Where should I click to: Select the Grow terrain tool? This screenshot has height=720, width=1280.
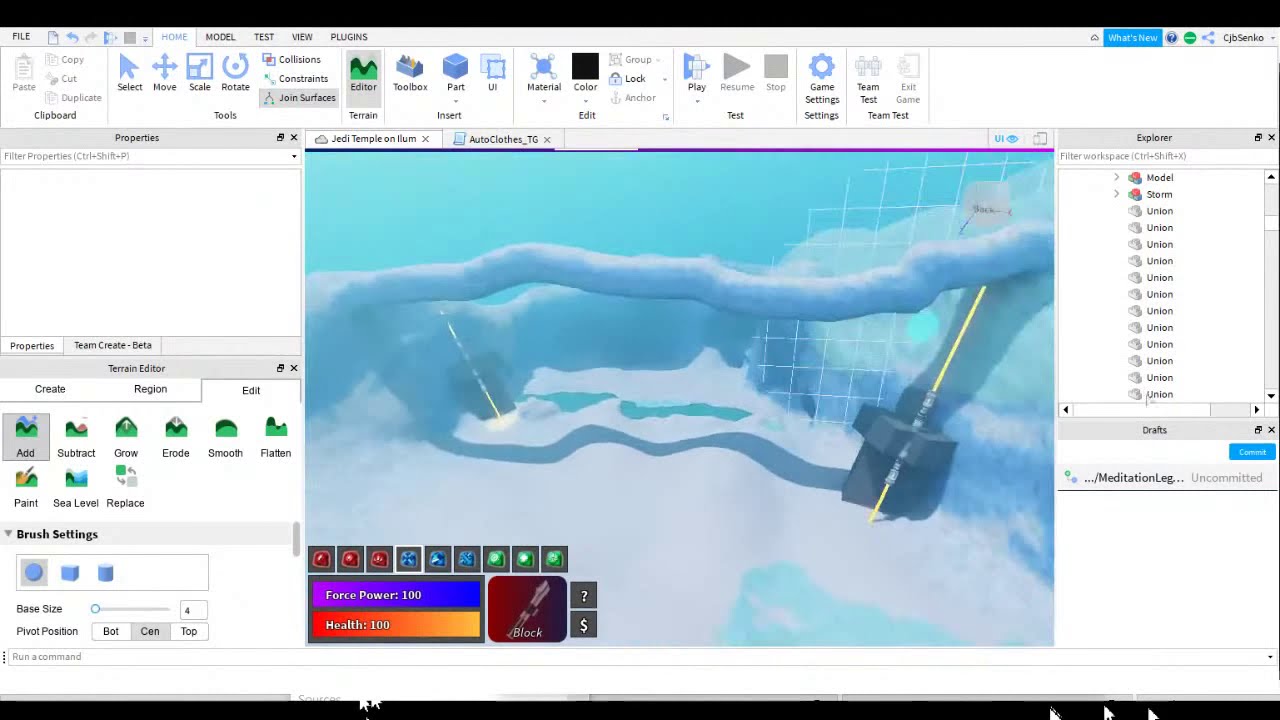pos(126,437)
